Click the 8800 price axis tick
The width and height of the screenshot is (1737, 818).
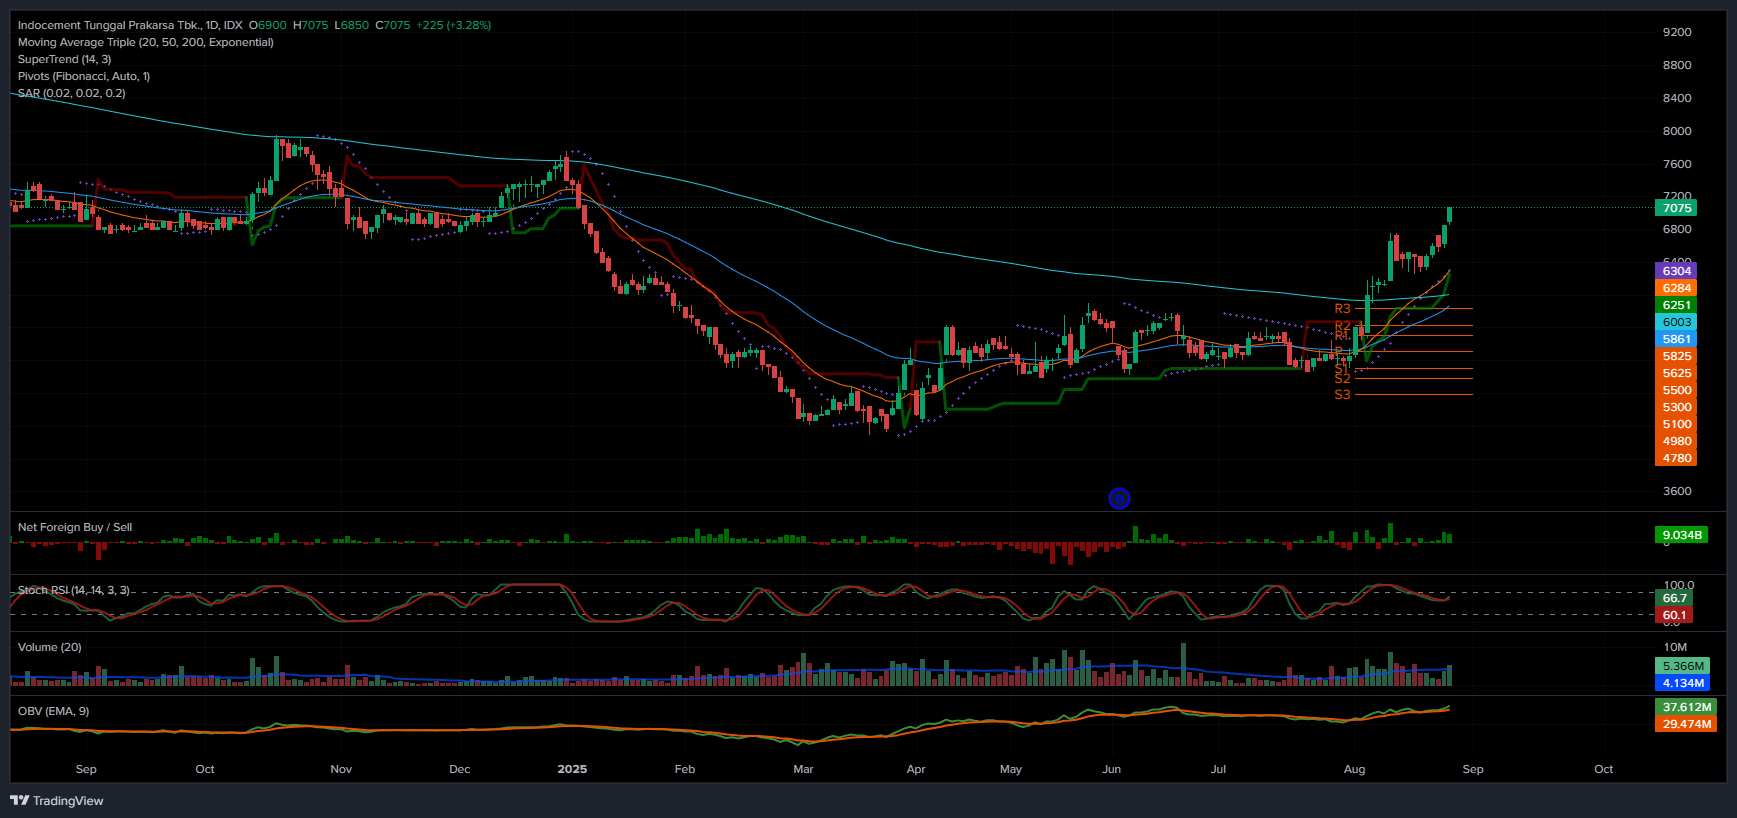[1677, 65]
